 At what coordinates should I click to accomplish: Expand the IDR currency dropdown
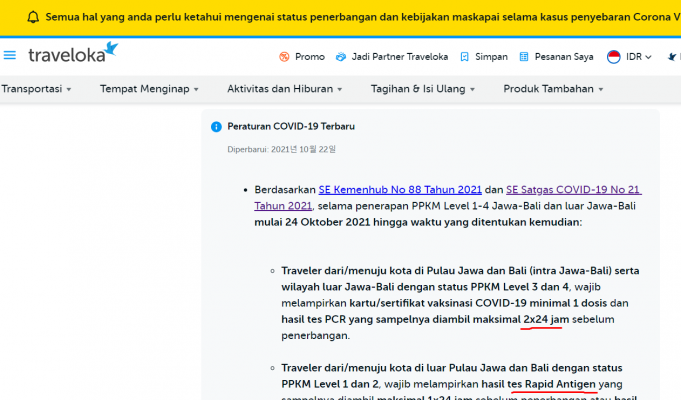(x=639, y=57)
